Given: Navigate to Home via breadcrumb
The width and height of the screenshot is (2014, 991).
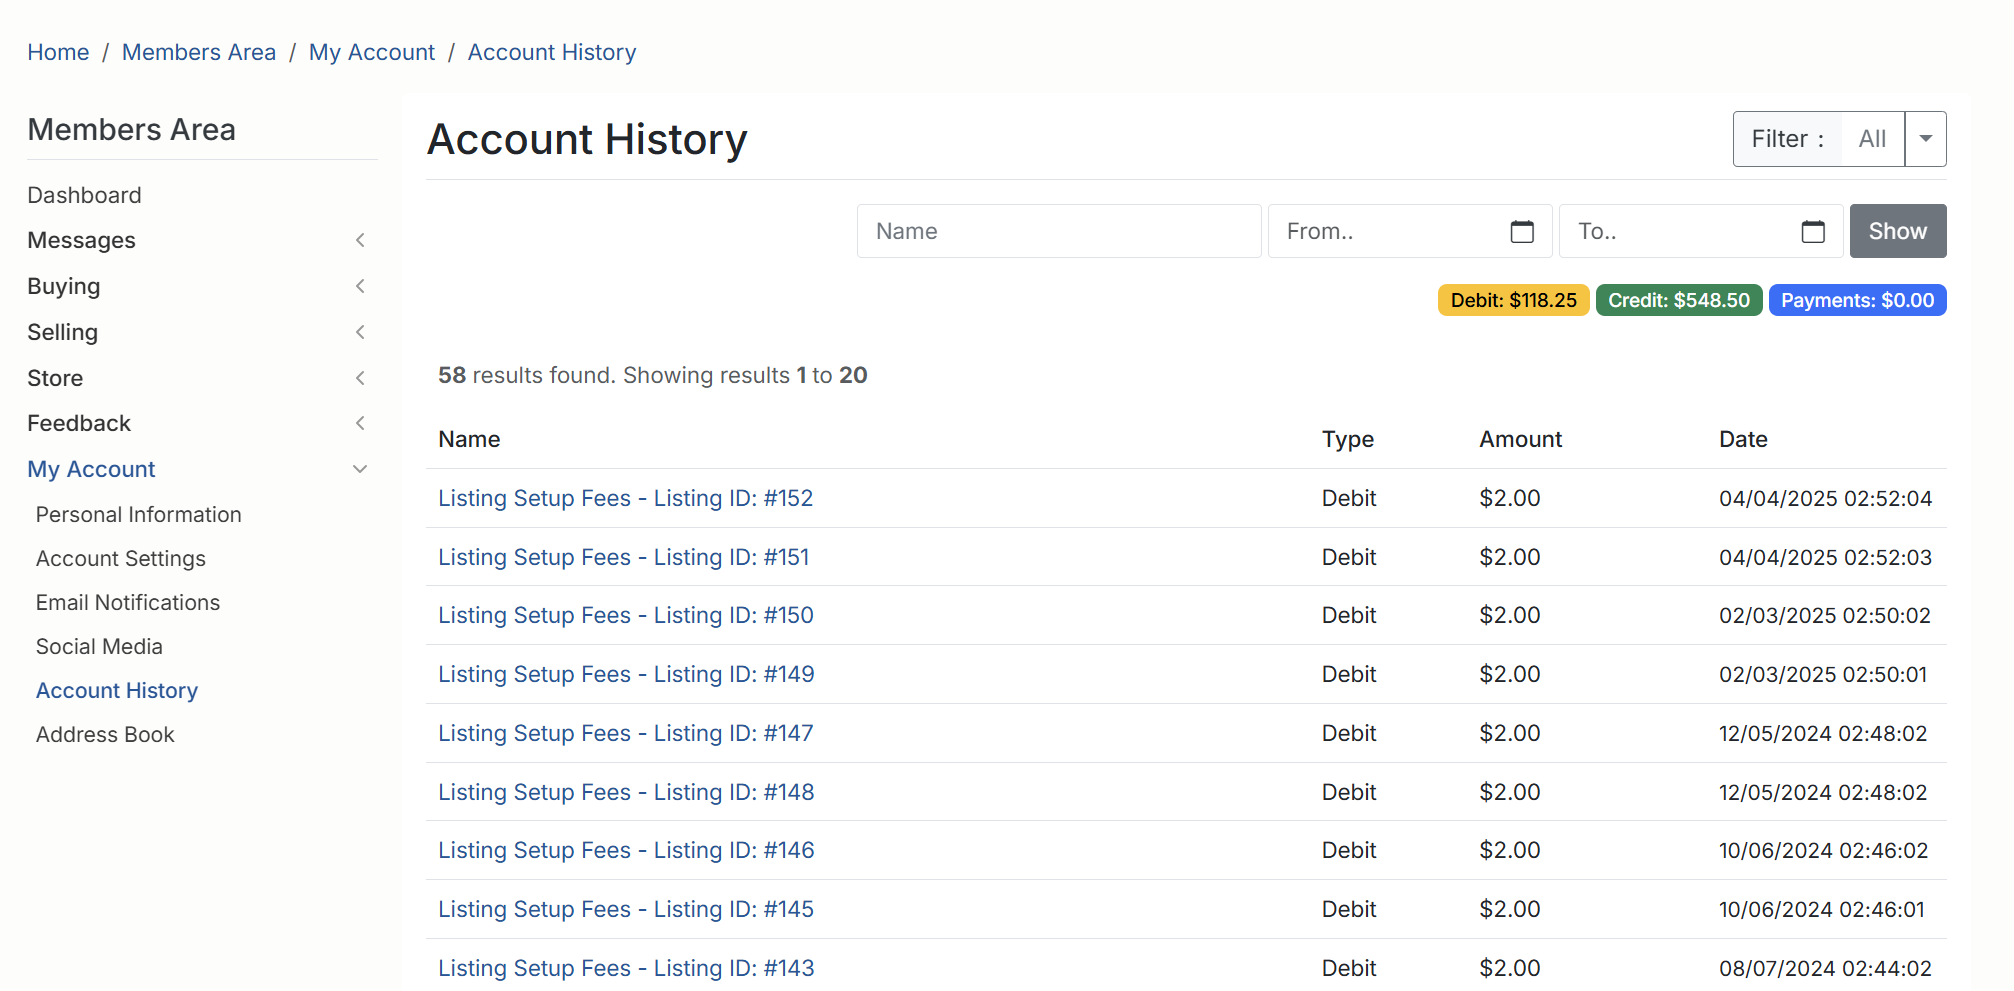Looking at the screenshot, I should point(58,52).
